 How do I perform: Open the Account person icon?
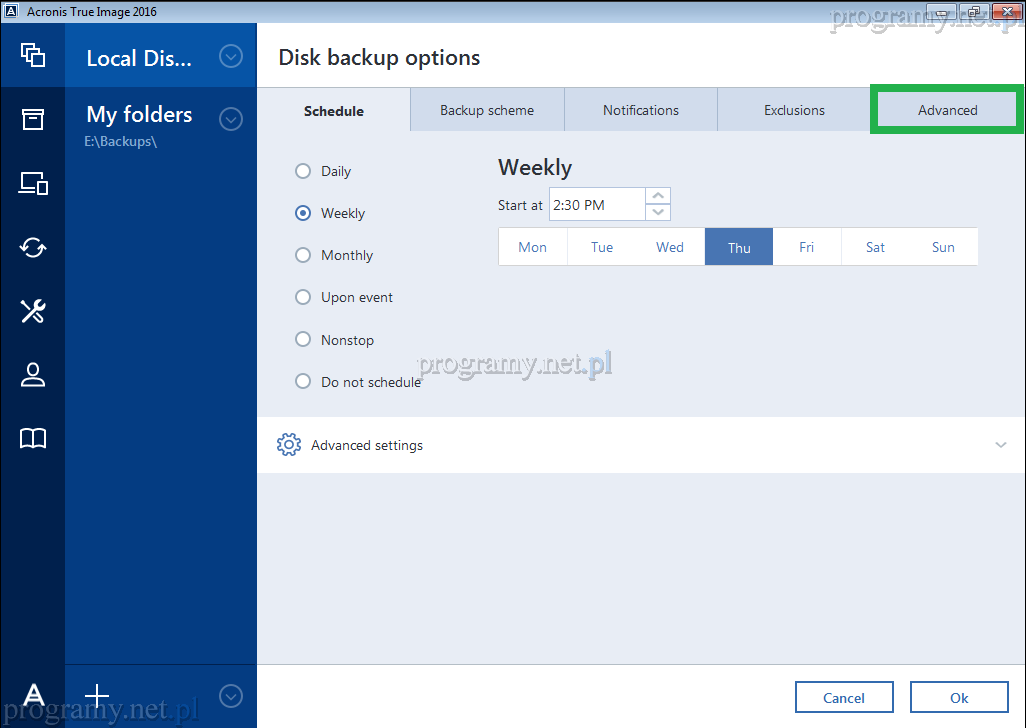[x=33, y=375]
